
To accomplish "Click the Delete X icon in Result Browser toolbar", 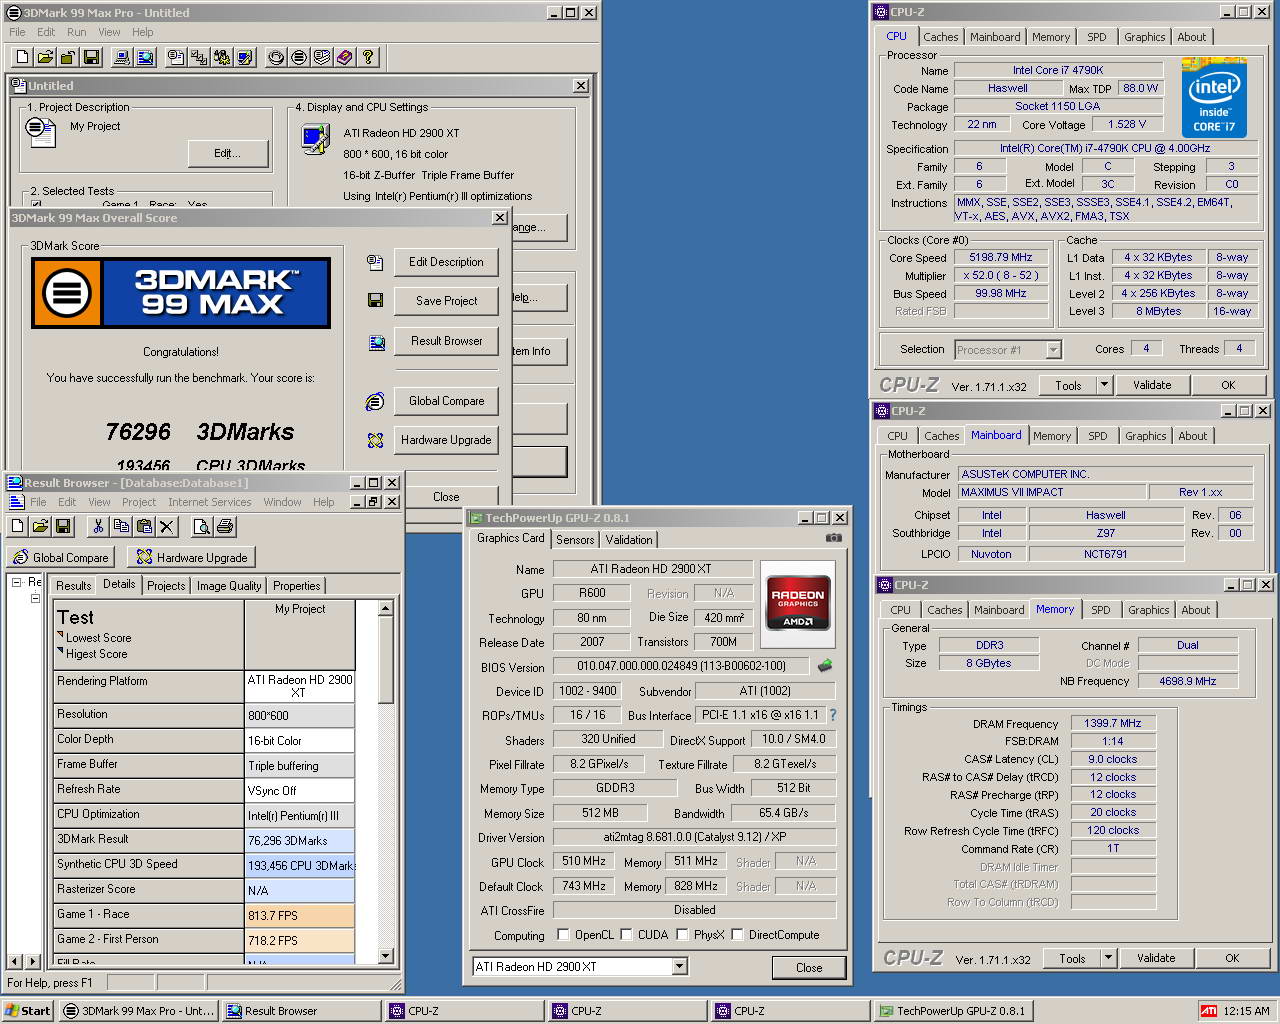I will click(x=167, y=526).
